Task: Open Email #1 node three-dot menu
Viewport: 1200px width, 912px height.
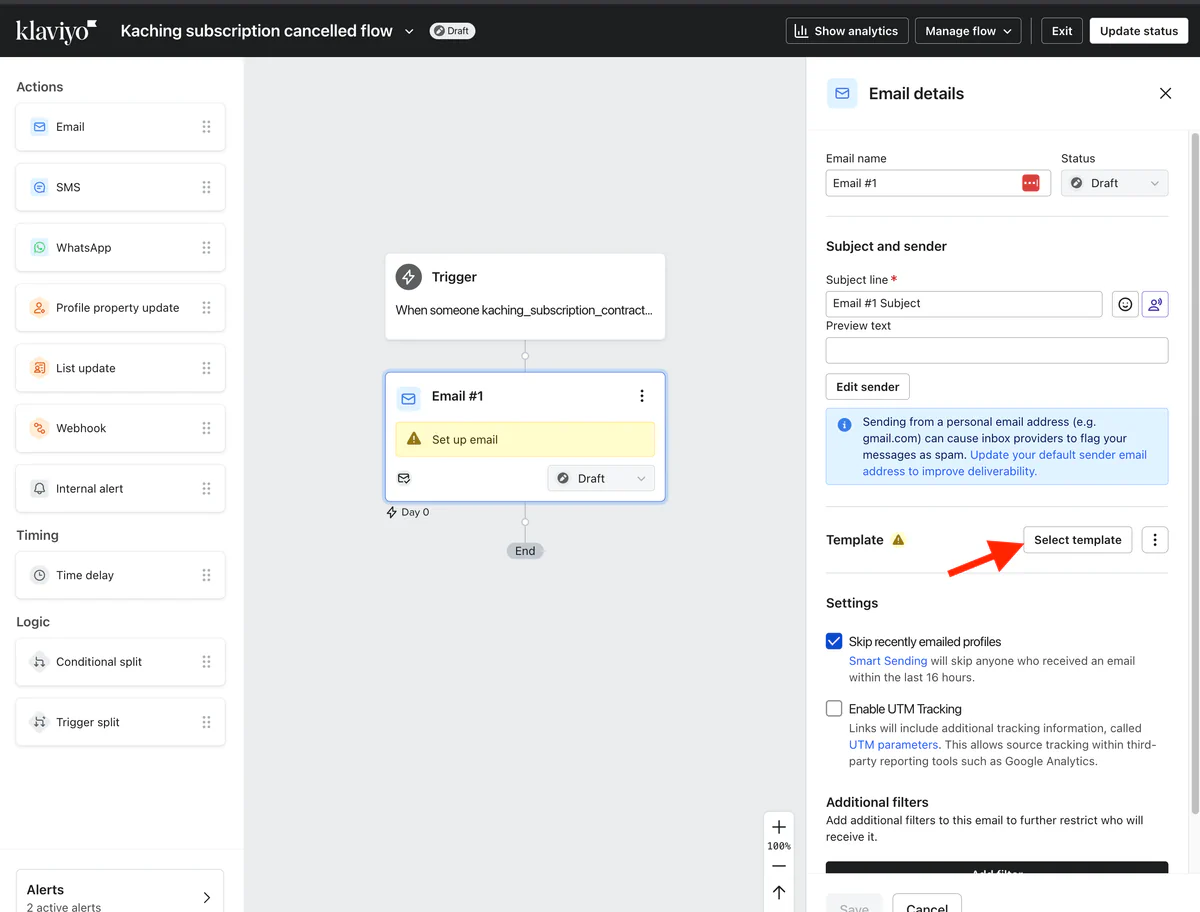Action: pos(642,396)
